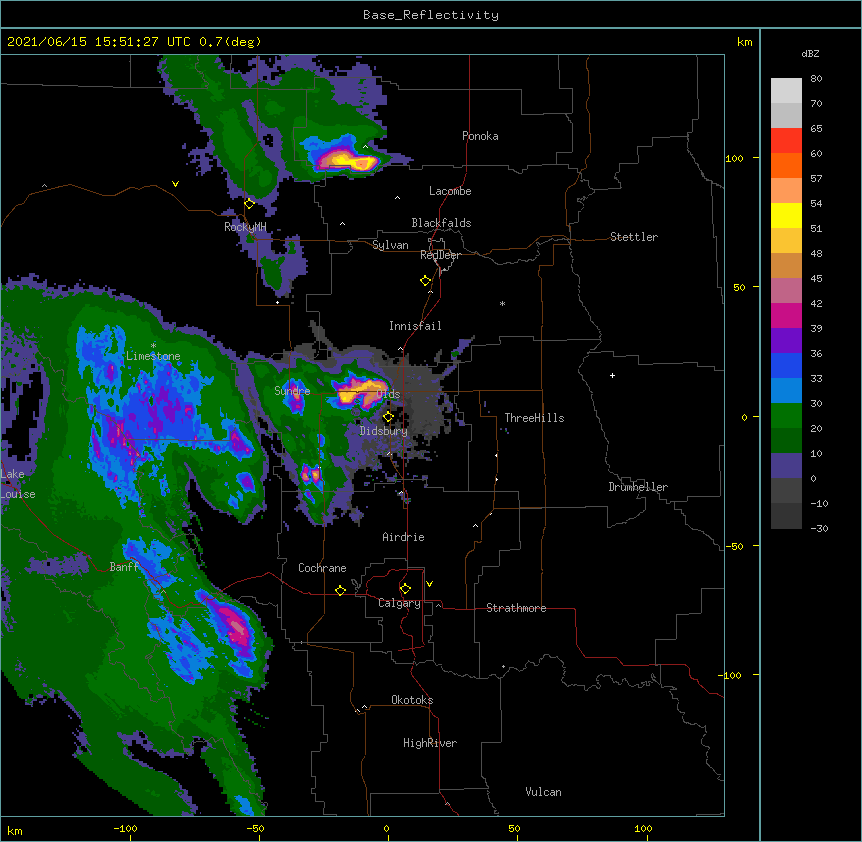The height and width of the screenshot is (842, 862).
Task: Click the yellow diamond marker above Calgary label
Action: click(x=405, y=589)
